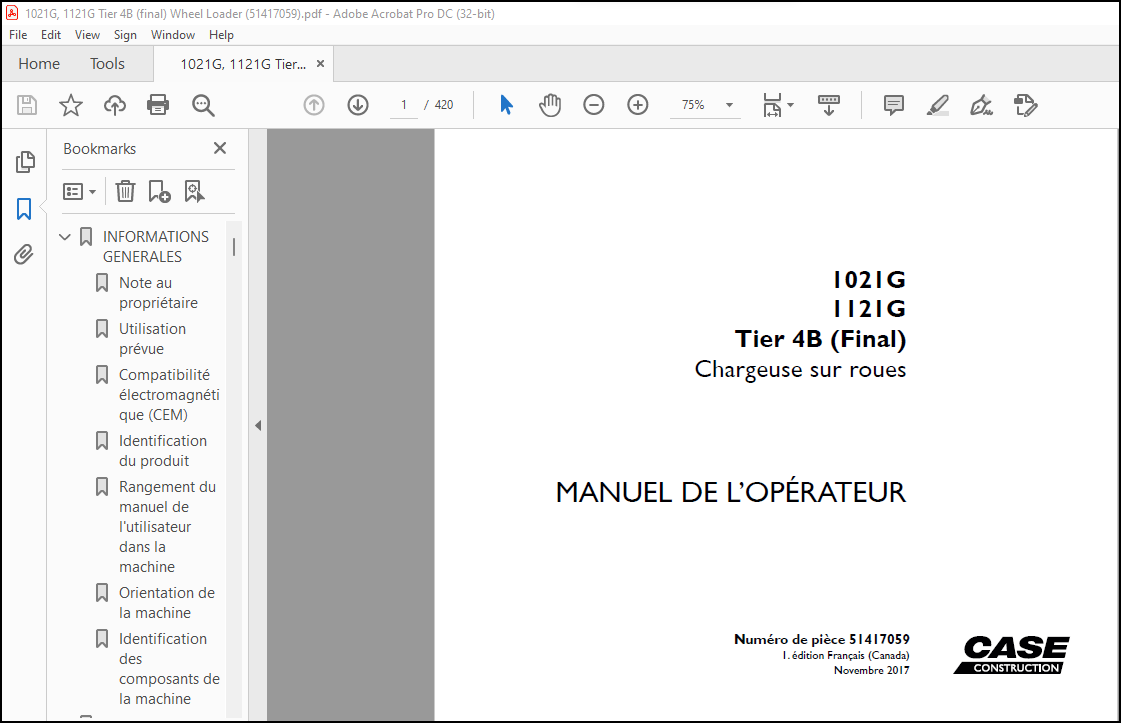Open Compatibilité électromagnétique (CEM) bookmark
Screen dimensions: 1121x723
(x=169, y=395)
